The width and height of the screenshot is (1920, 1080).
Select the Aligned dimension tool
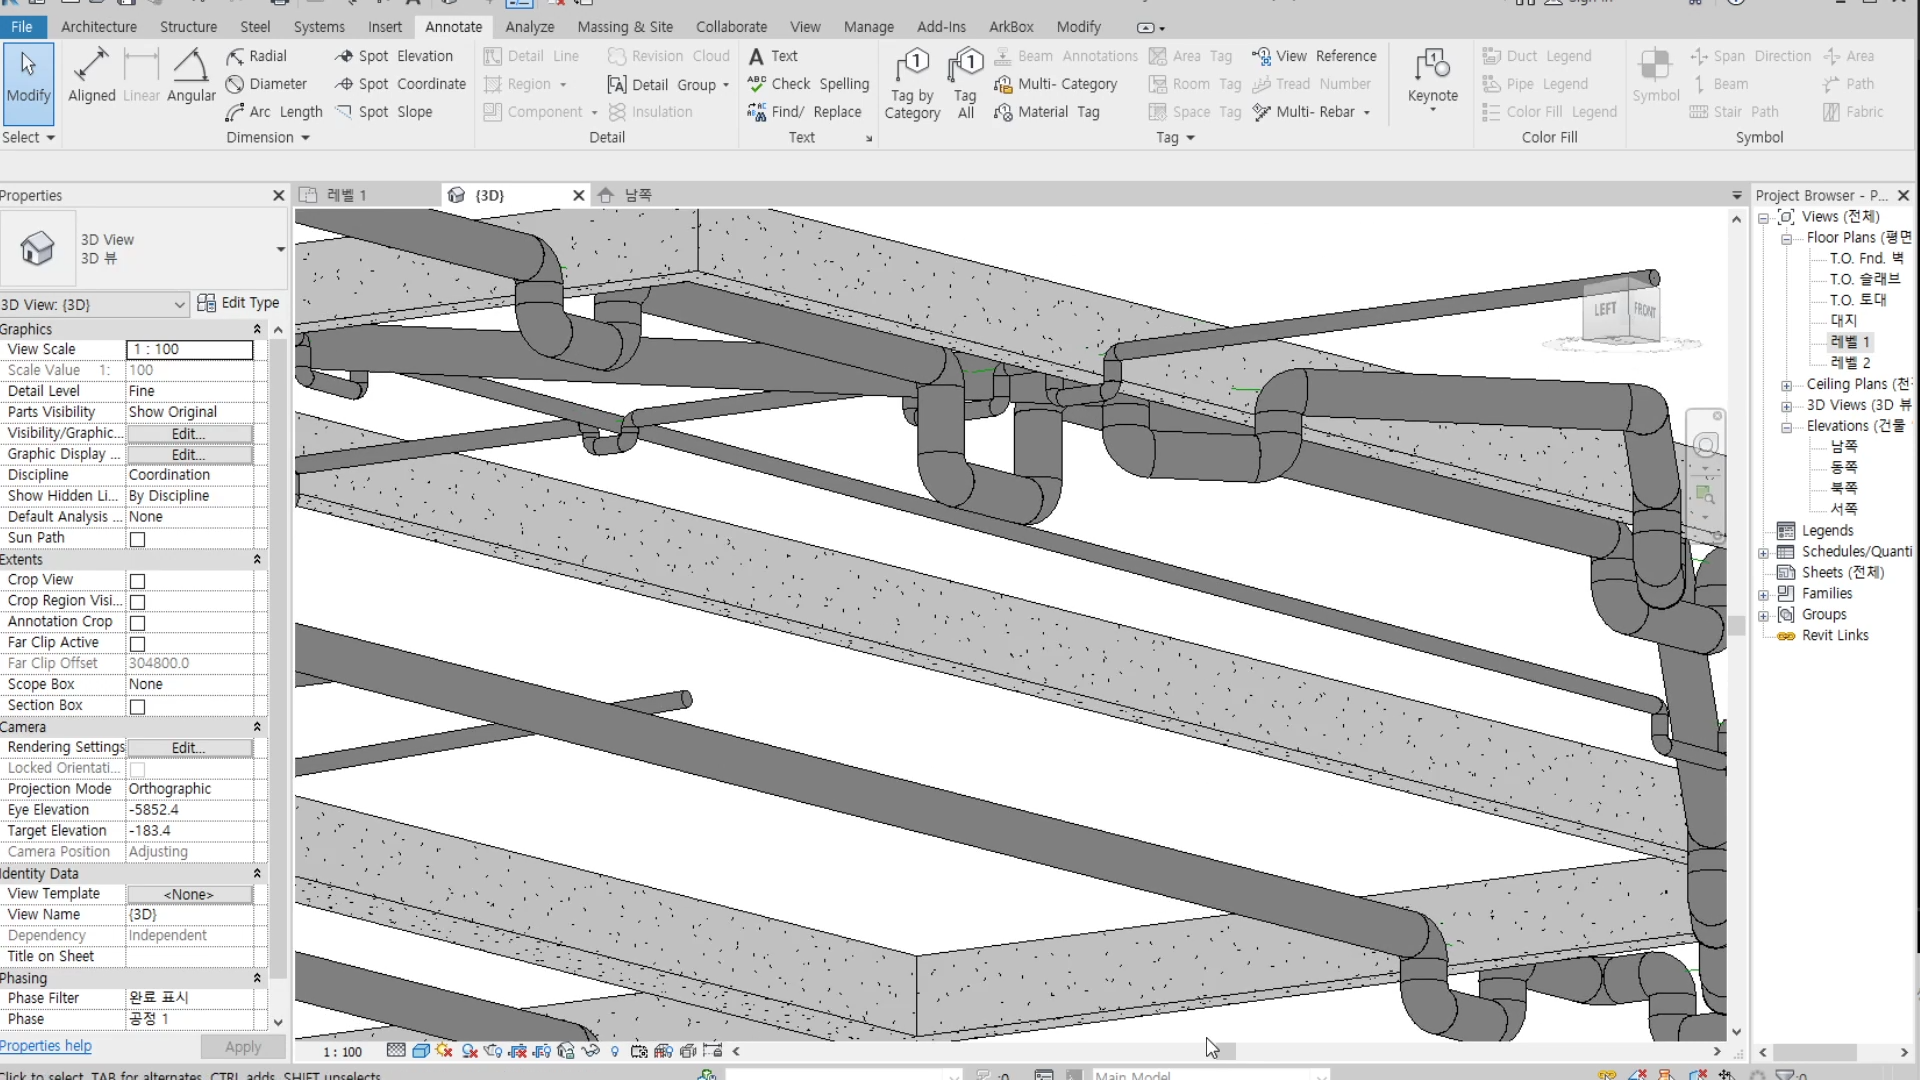coord(91,75)
